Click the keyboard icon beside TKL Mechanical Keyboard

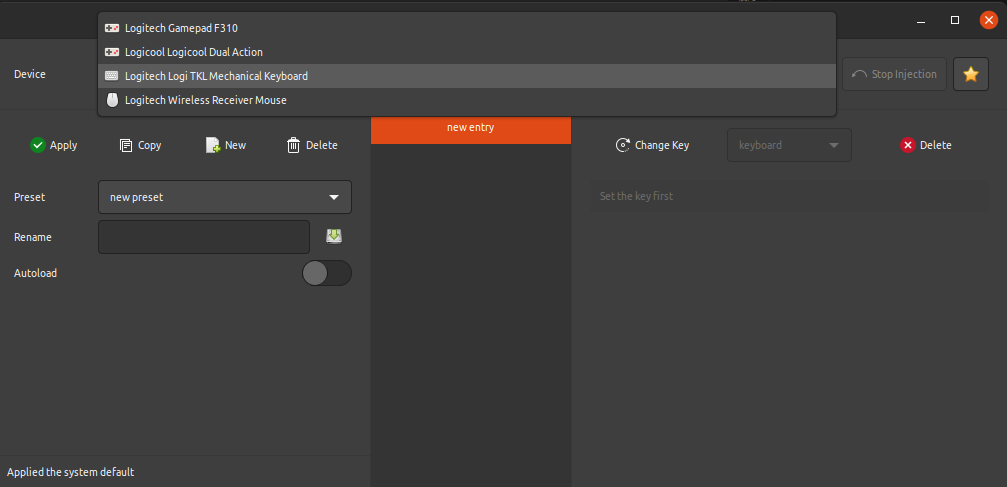coord(112,76)
